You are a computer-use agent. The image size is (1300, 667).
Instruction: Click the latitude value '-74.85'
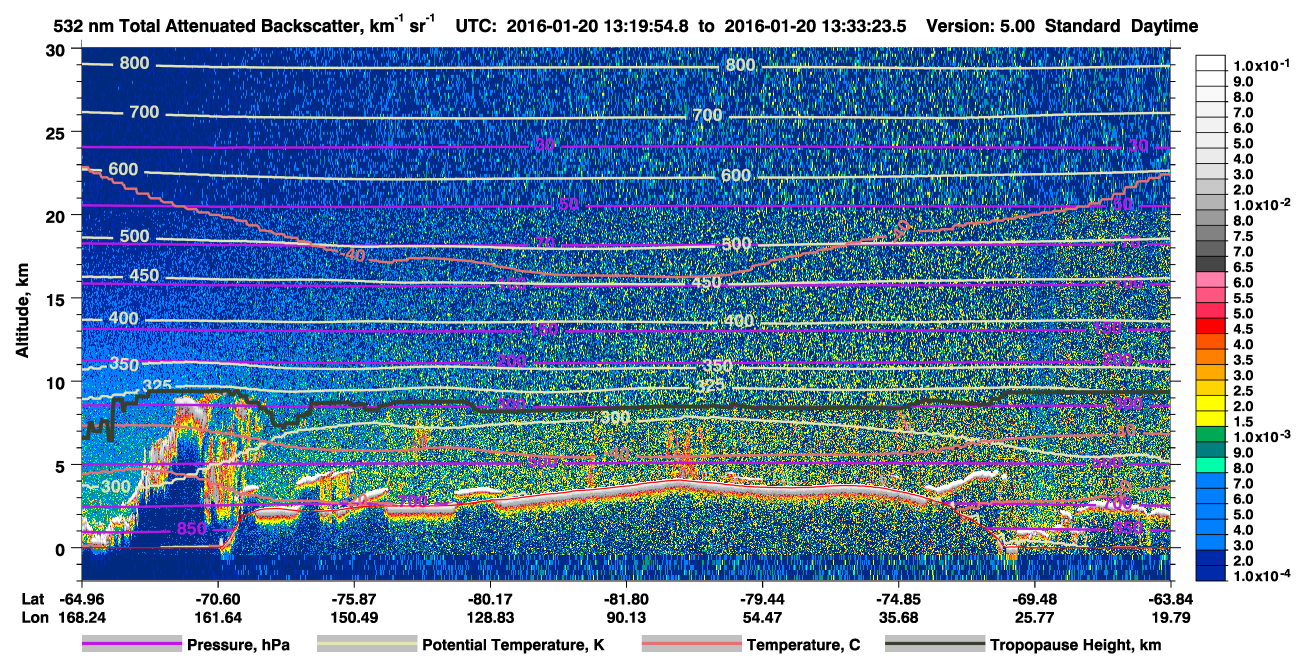click(898, 598)
